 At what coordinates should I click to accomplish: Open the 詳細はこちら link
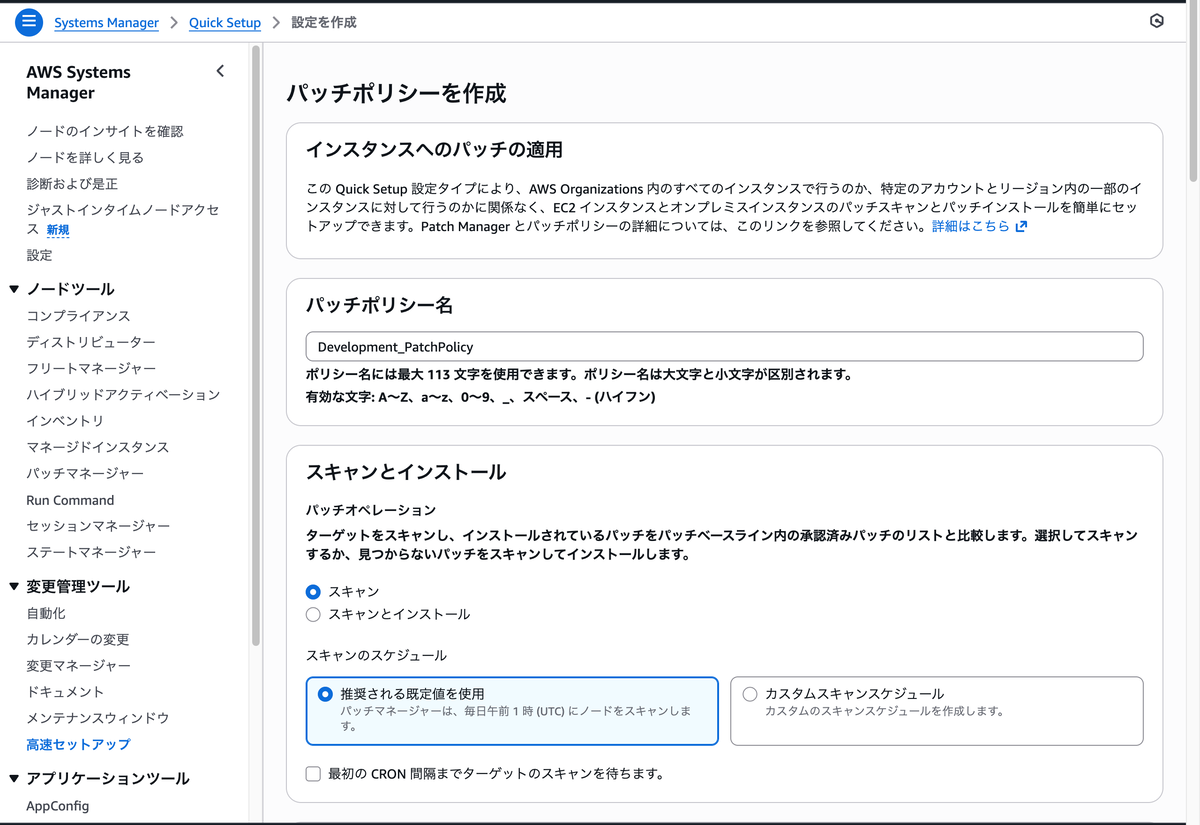coord(971,227)
